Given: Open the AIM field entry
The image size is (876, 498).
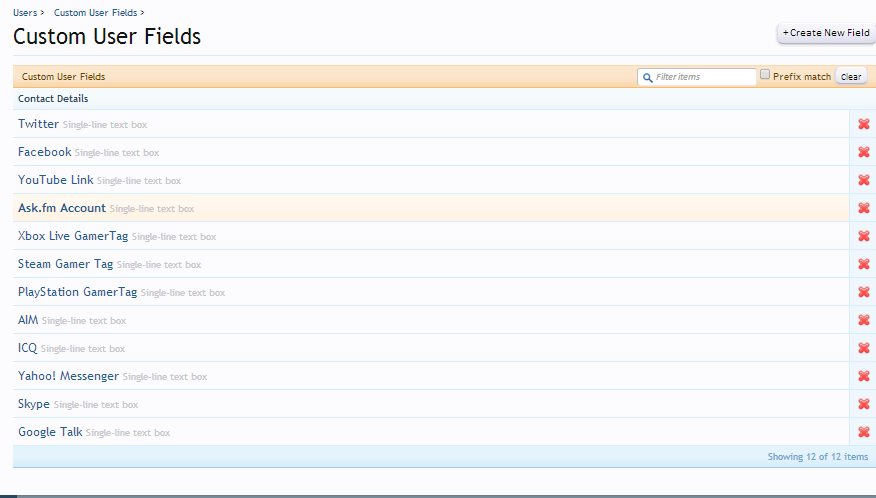Looking at the screenshot, I should click(x=28, y=319).
